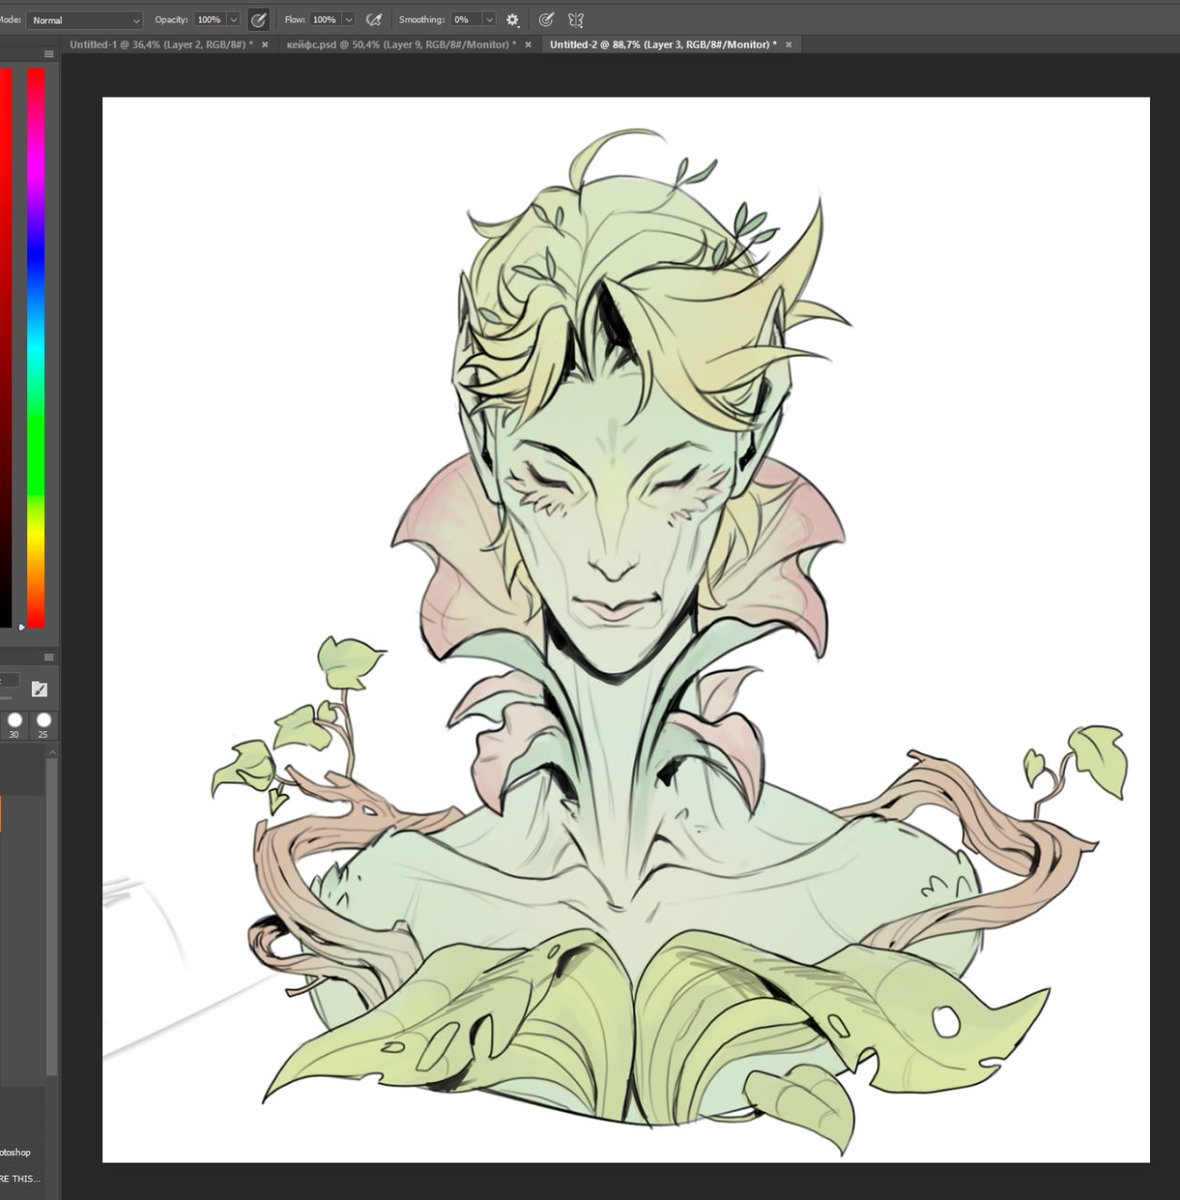This screenshot has height=1200, width=1180.
Task: Select the round brush preset sized 30
Action: point(13,722)
